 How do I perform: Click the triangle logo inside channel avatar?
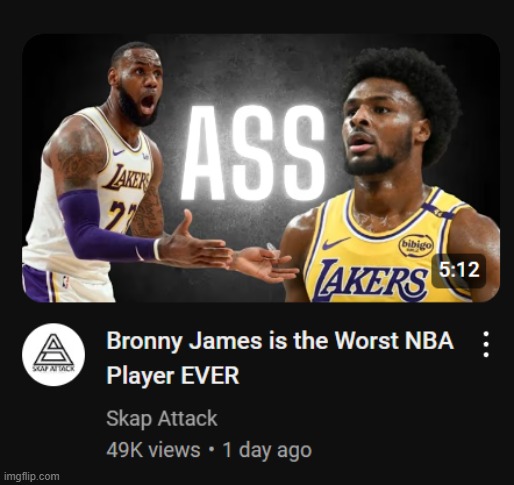pos(53,350)
